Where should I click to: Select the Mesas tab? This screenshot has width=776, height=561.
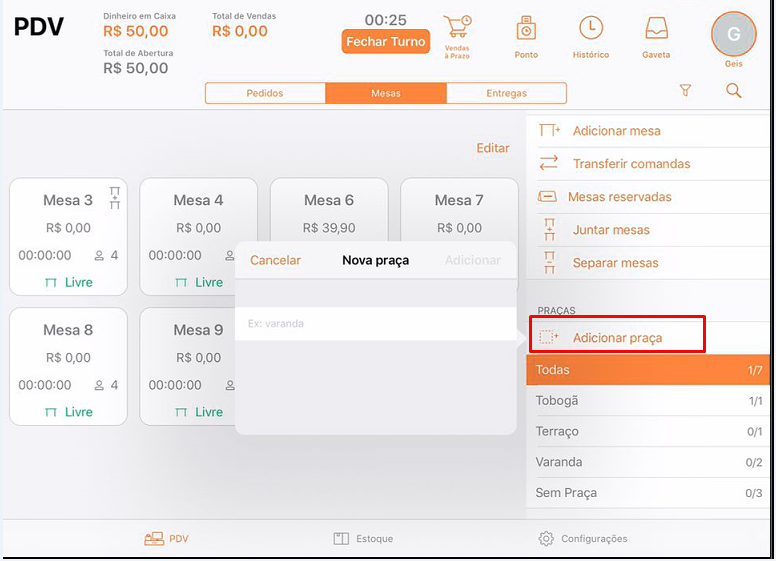click(386, 93)
